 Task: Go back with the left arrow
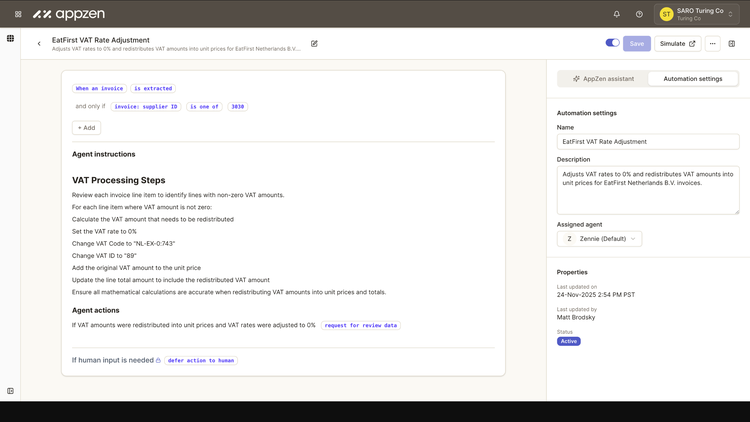(39, 44)
